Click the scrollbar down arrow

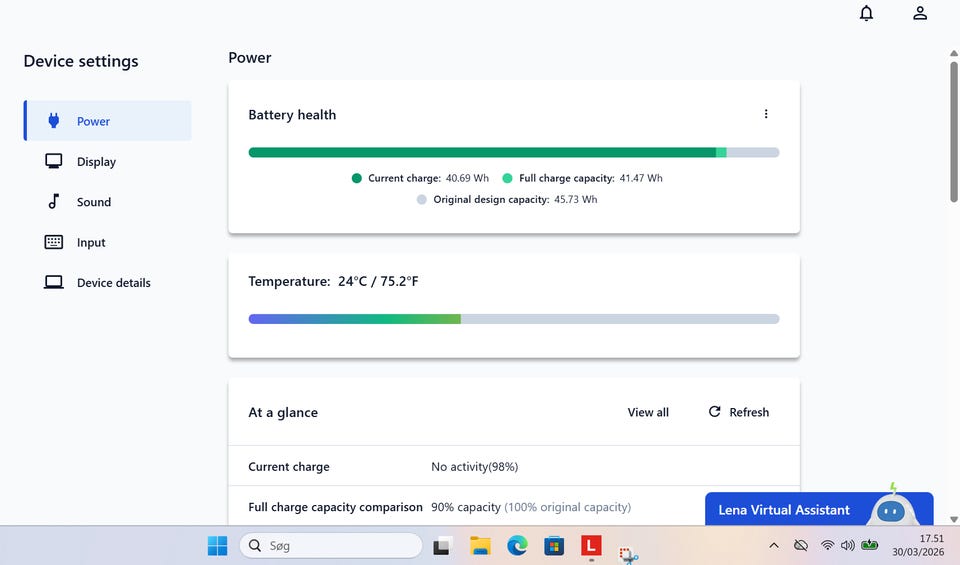pos(954,519)
